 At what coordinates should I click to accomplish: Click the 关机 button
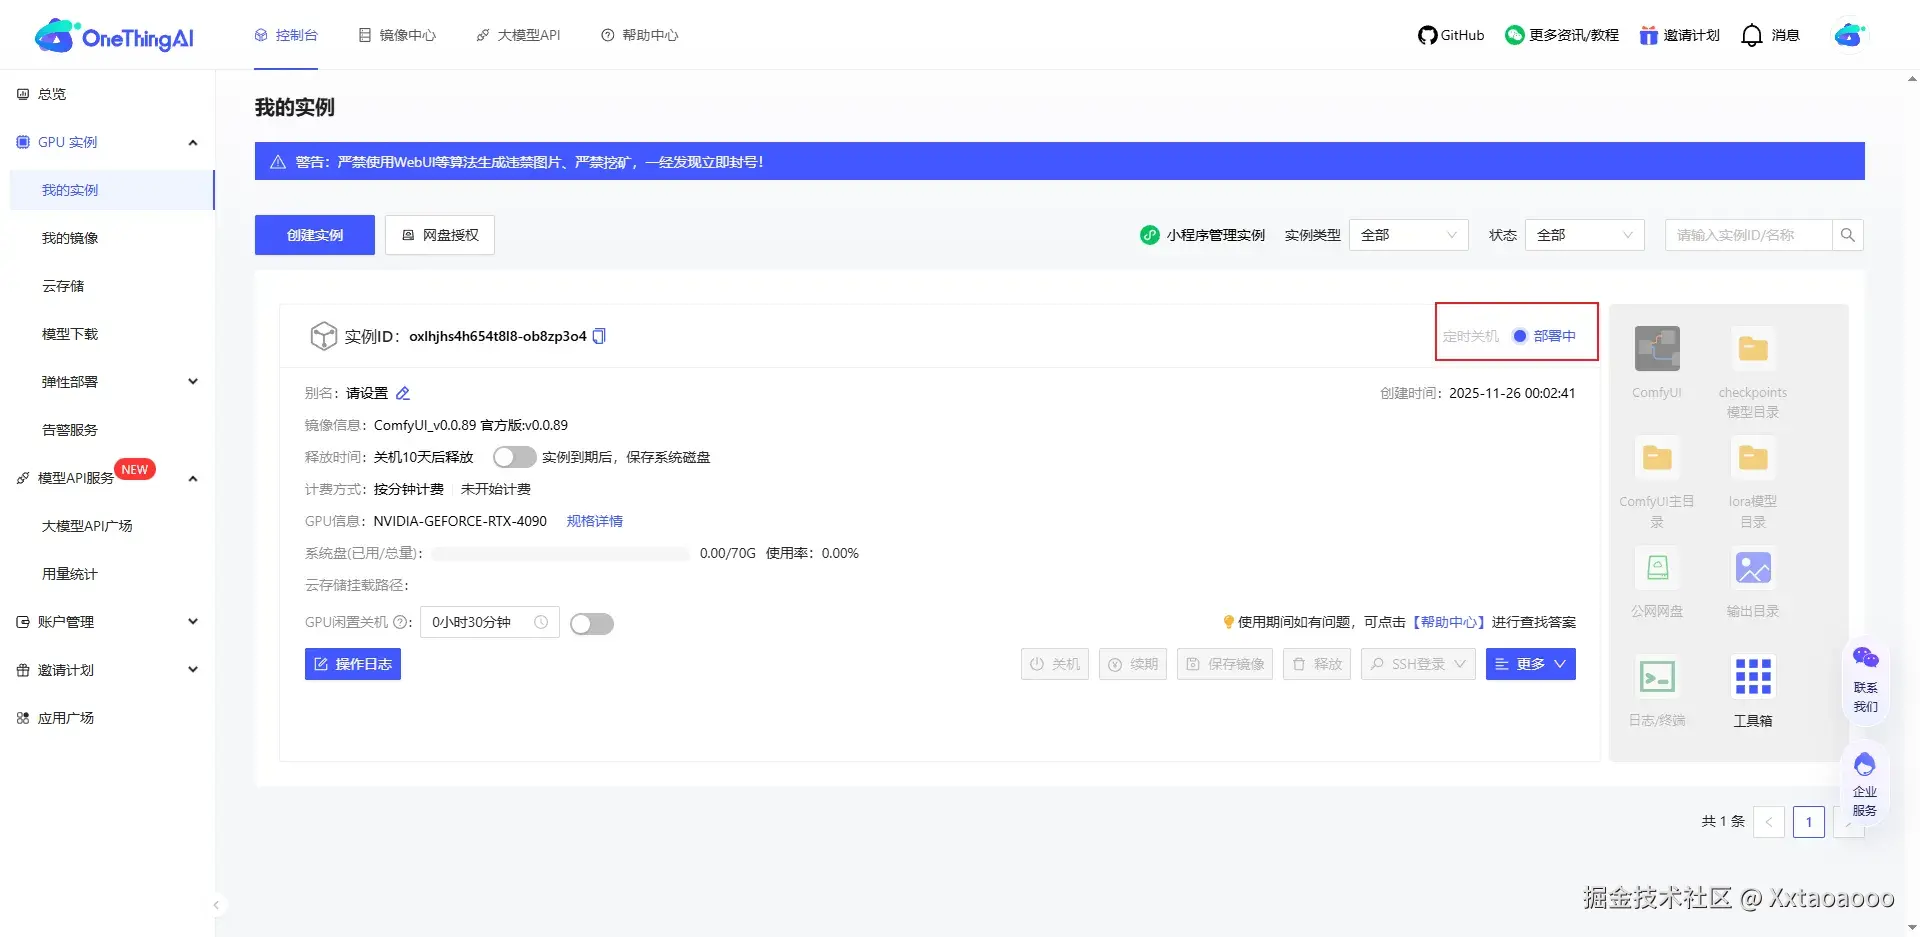[1055, 664]
